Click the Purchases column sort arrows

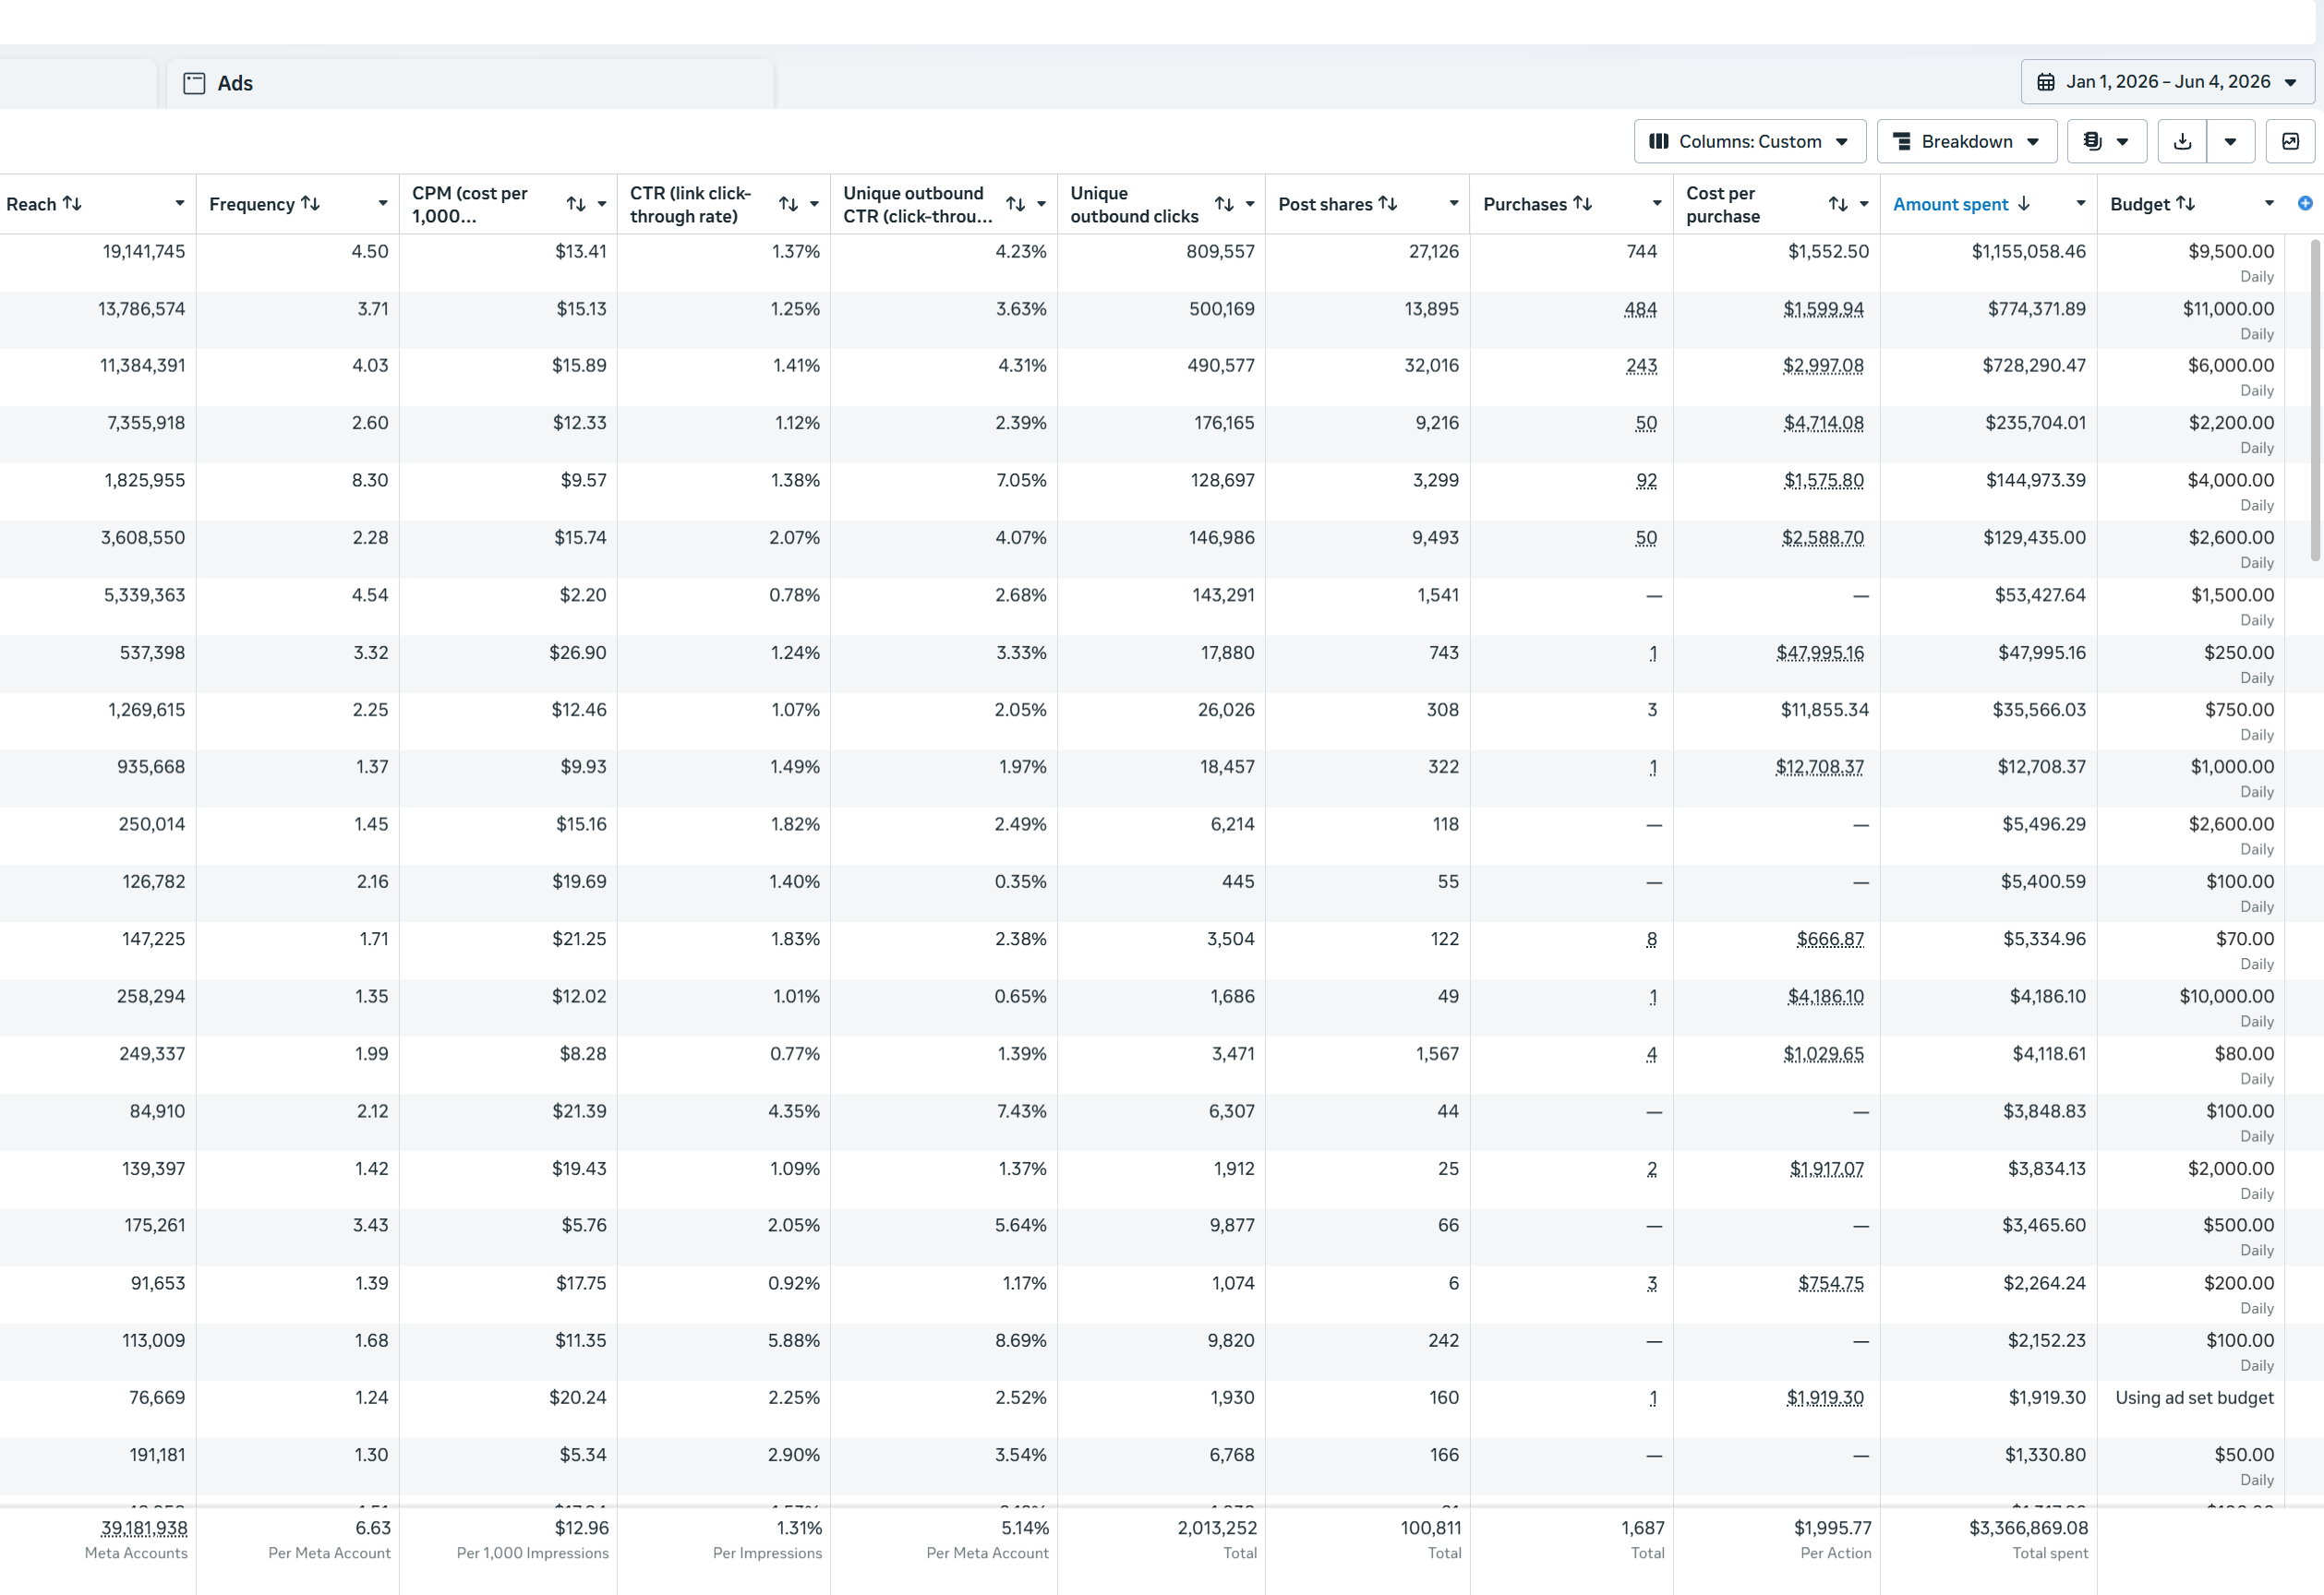(x=1582, y=203)
